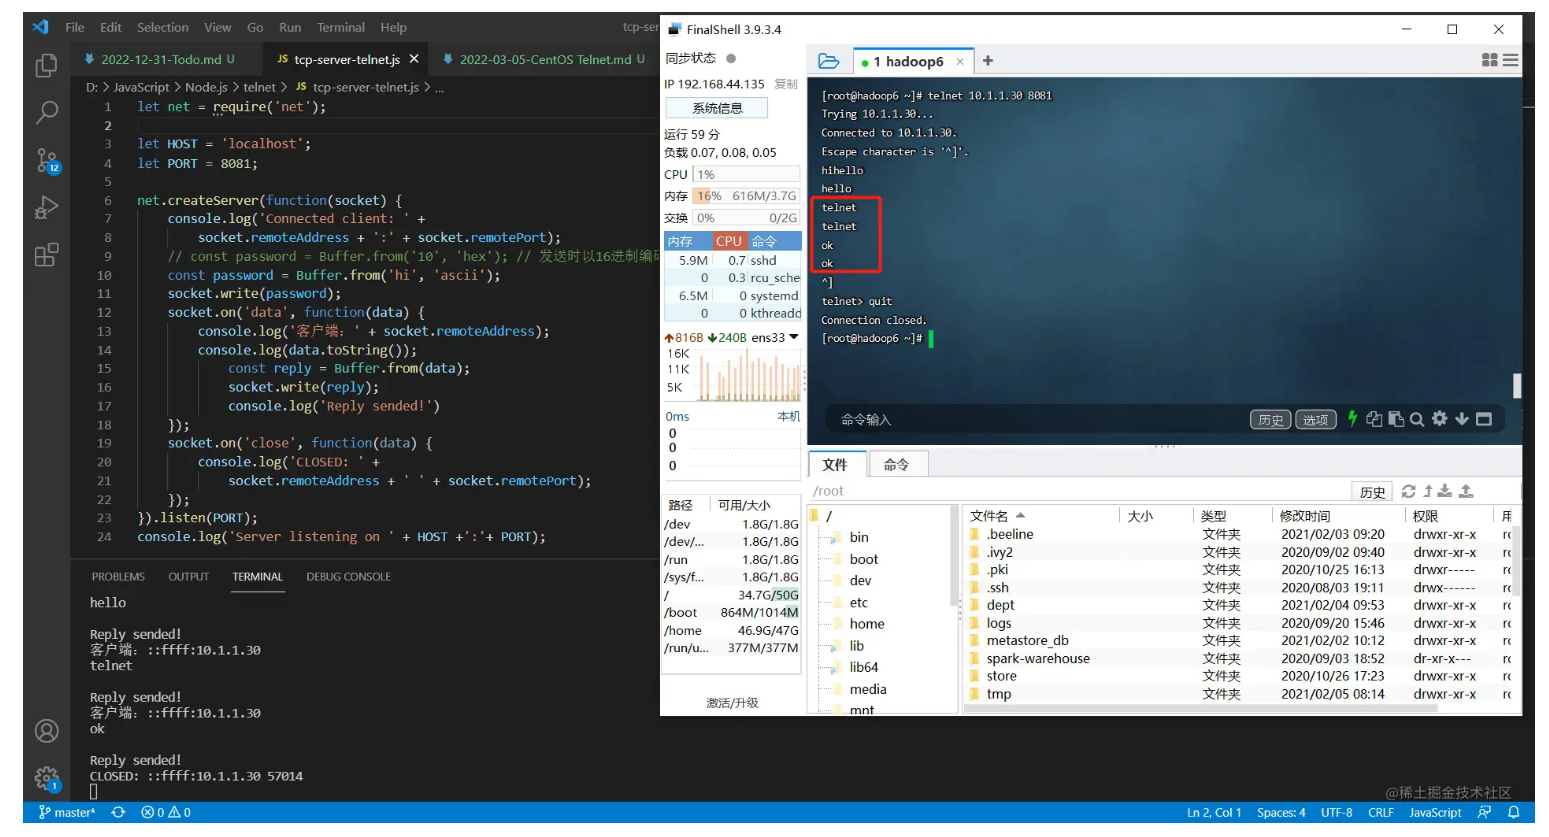Click the 激活/升级 link
This screenshot has height=837, width=1549.
coord(732,703)
